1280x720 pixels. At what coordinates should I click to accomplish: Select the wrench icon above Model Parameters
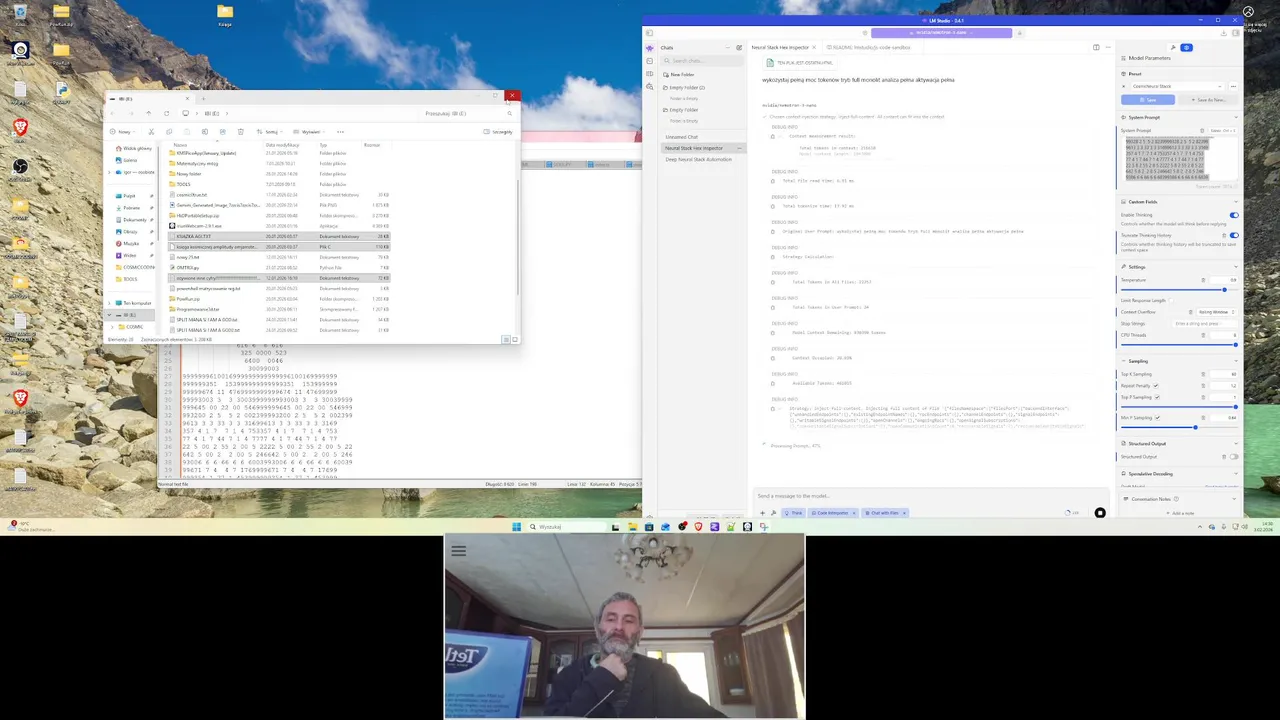(x=1172, y=47)
